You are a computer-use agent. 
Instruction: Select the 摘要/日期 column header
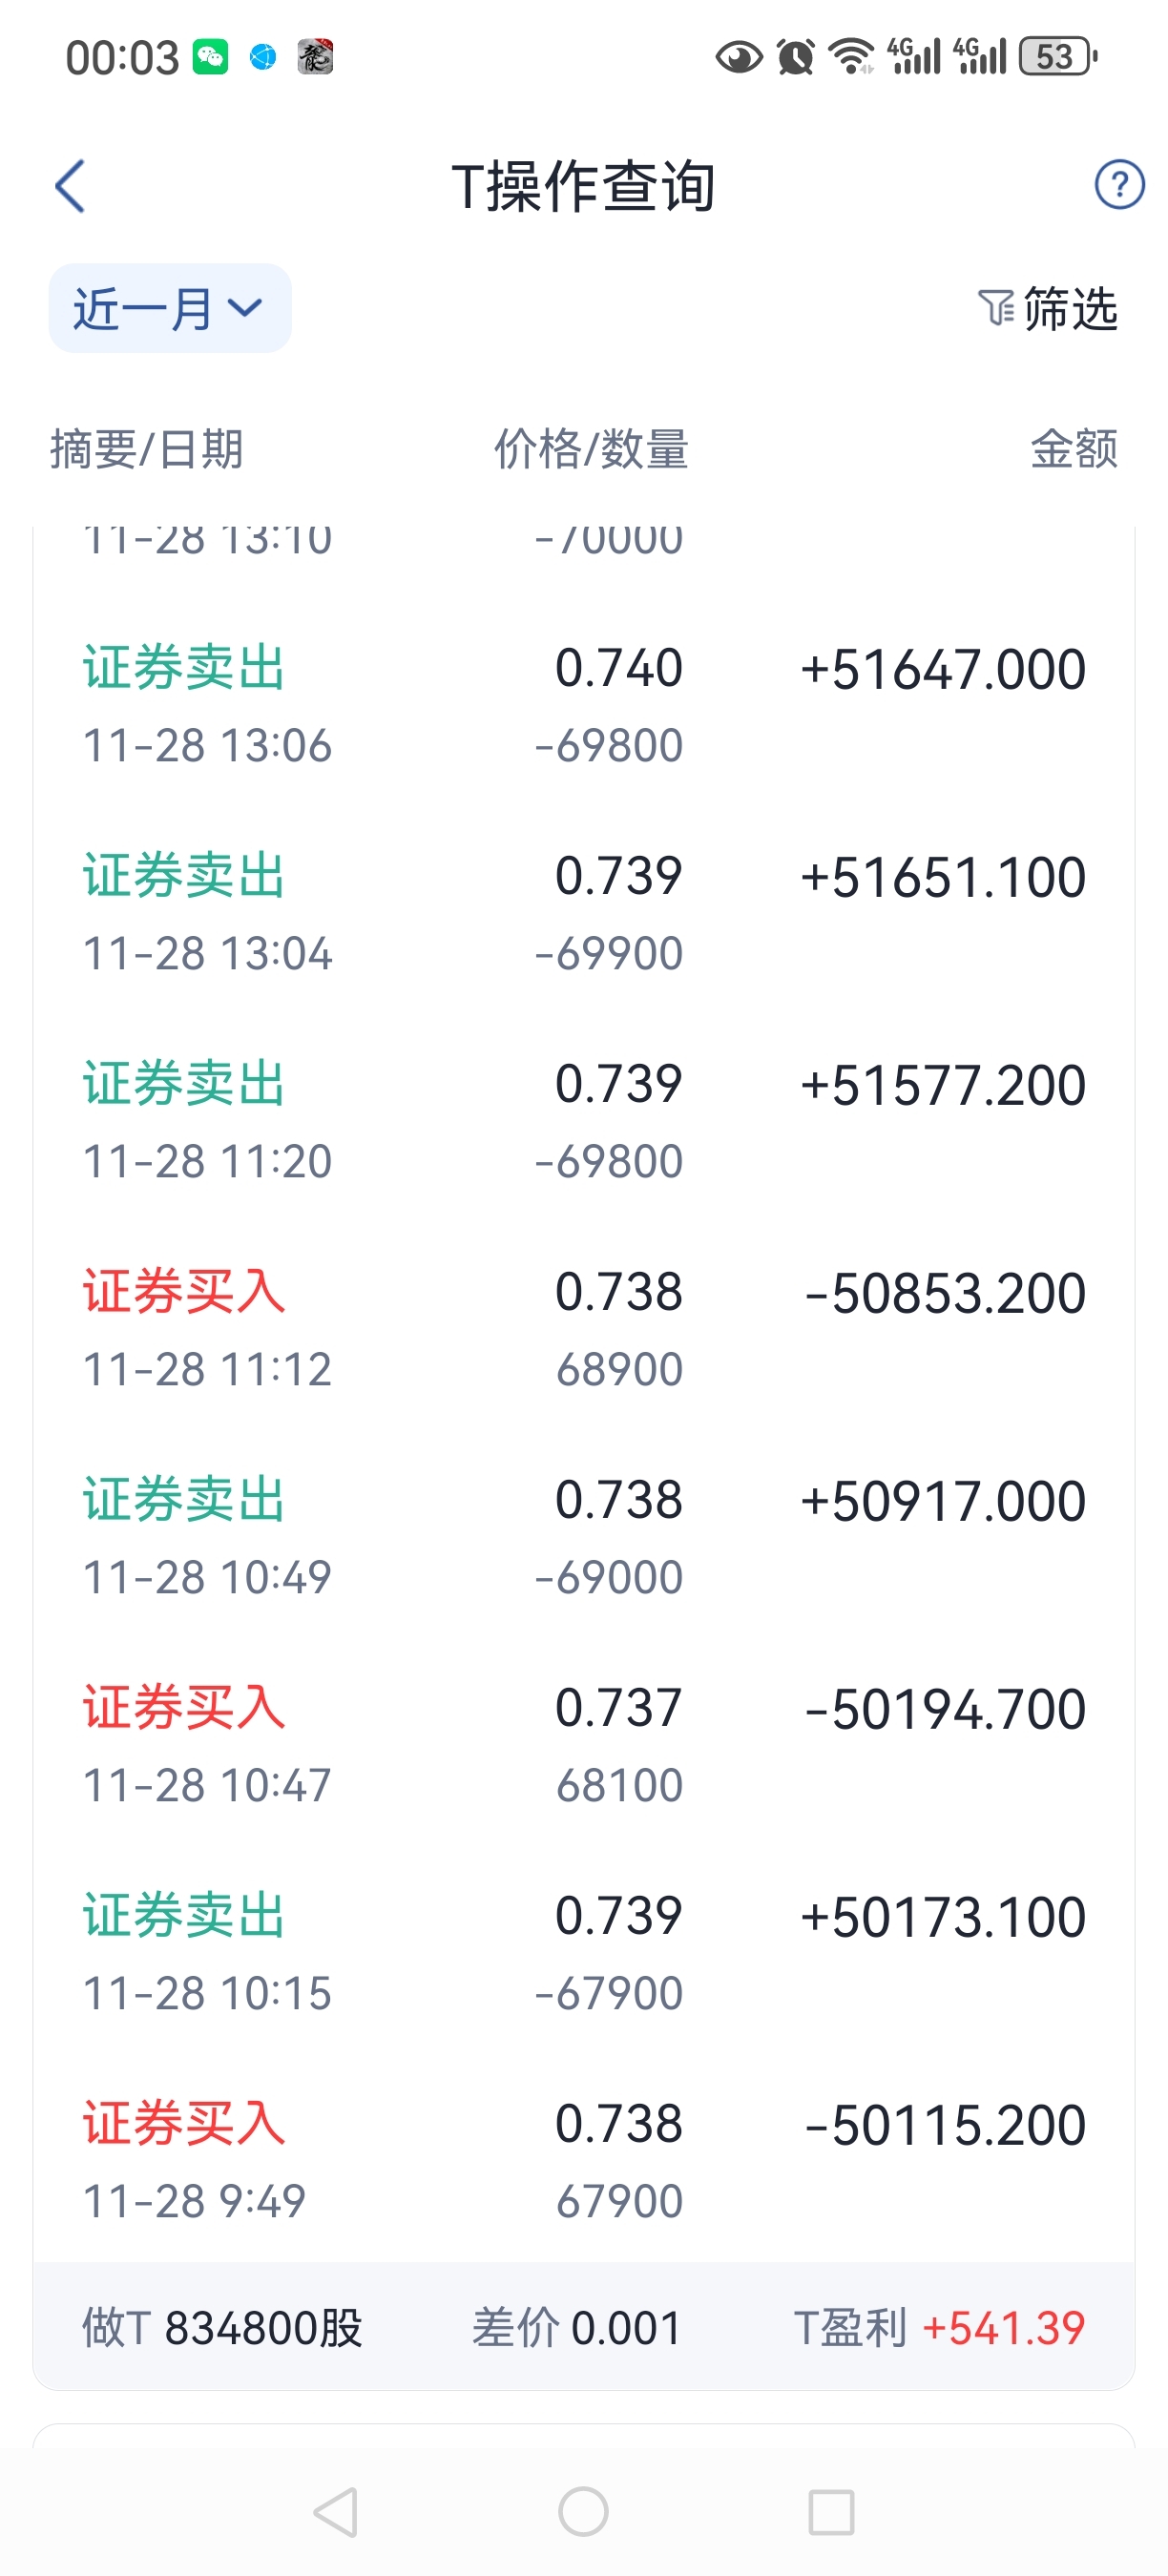pyautogui.click(x=147, y=449)
